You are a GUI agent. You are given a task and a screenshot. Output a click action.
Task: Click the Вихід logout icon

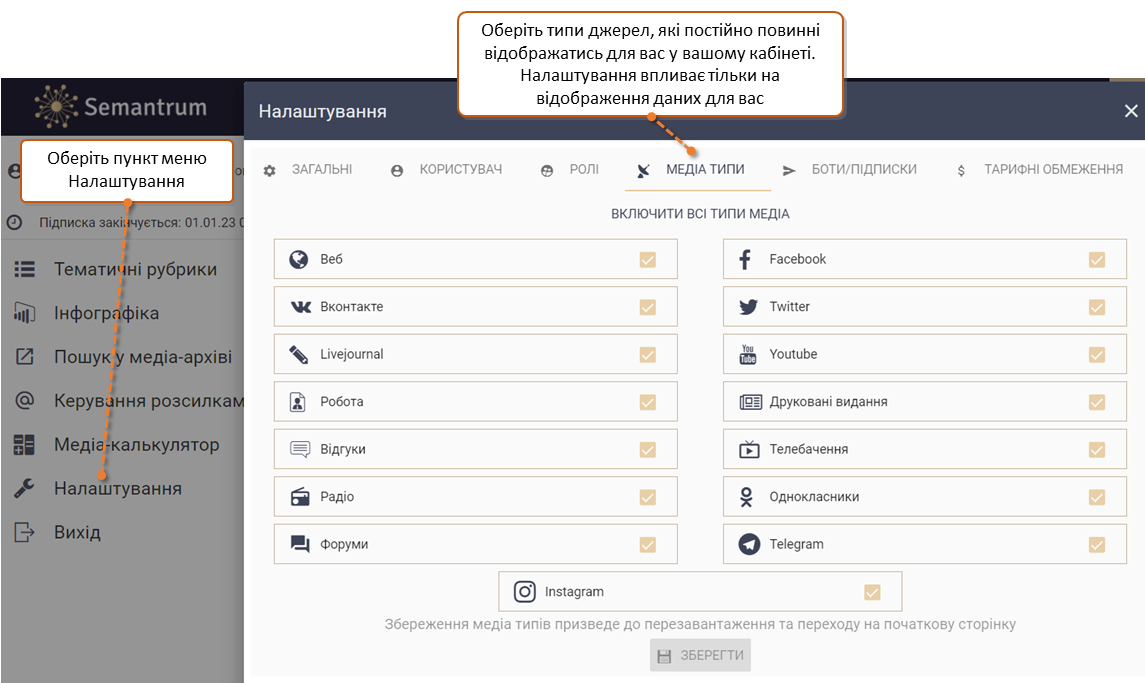(25, 533)
